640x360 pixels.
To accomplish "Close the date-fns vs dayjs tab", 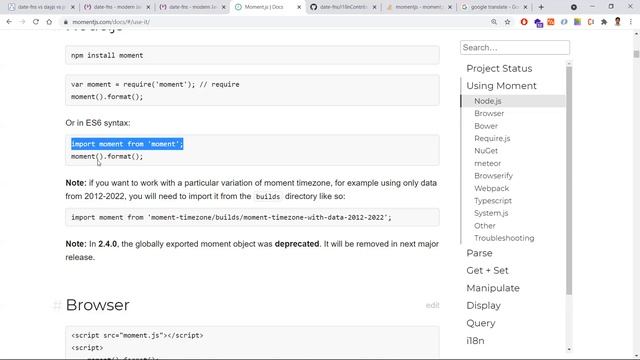I will 73,7.
